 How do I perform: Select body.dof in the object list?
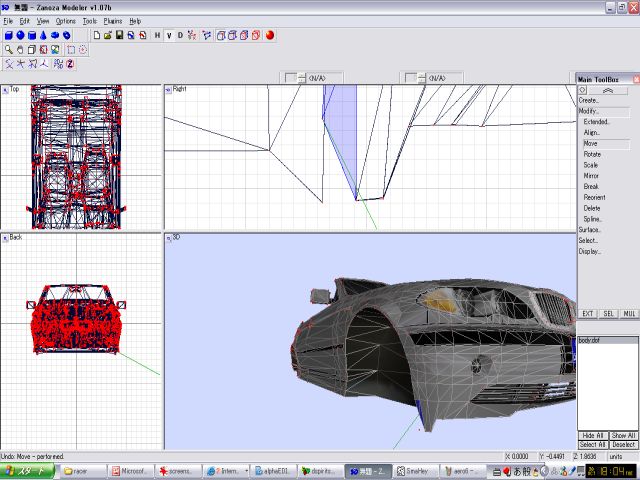(589, 341)
